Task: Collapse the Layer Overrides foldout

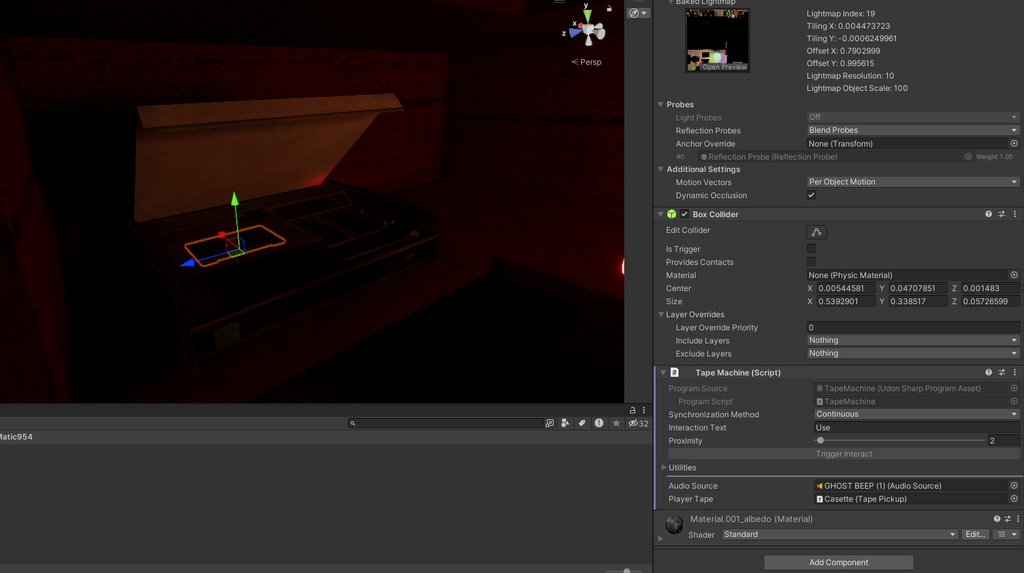Action: 660,314
